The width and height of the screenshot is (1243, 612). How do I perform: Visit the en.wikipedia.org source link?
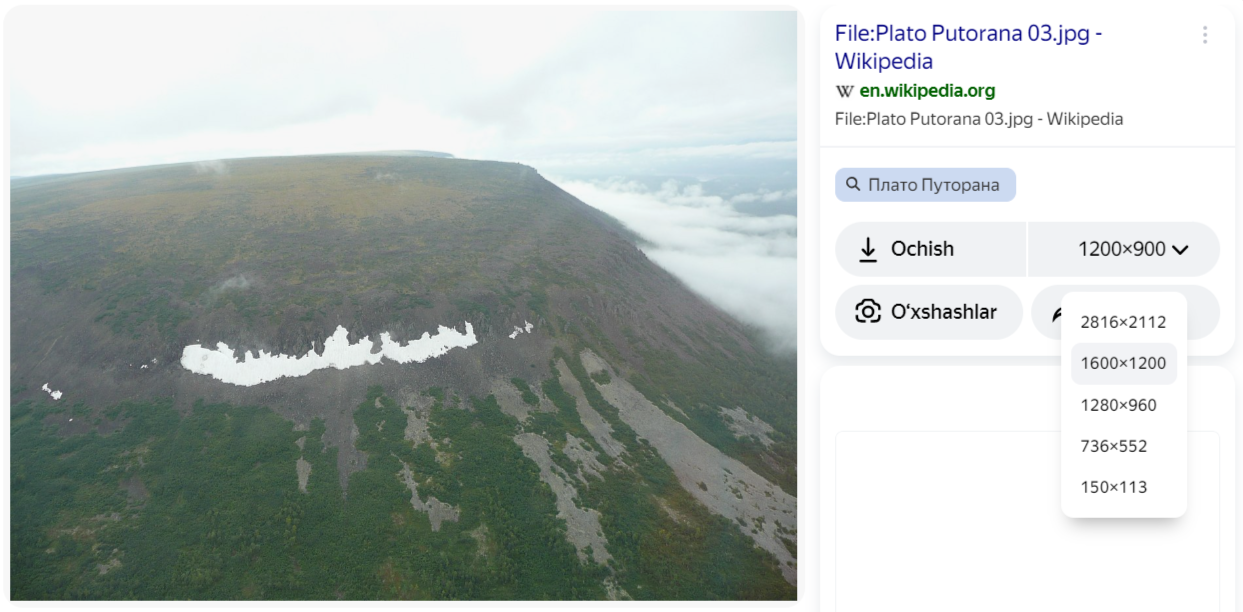(927, 91)
